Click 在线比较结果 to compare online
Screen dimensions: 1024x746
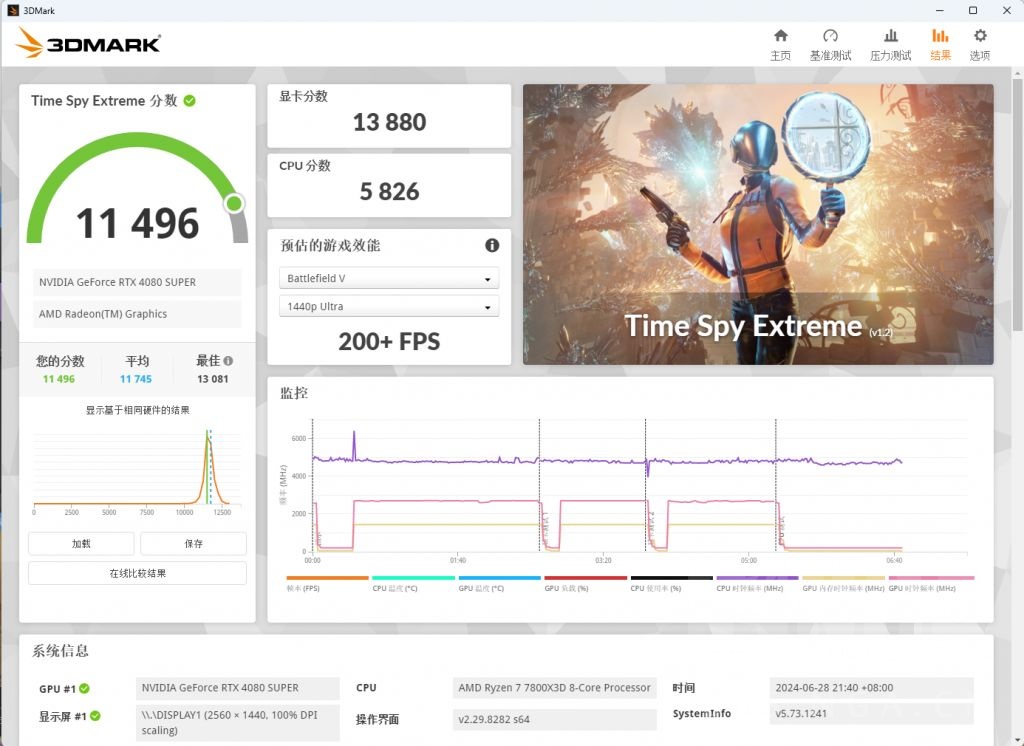(136, 572)
